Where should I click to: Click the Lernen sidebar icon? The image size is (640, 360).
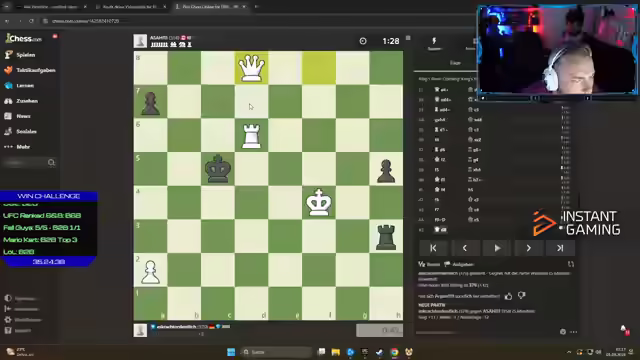click(x=8, y=85)
